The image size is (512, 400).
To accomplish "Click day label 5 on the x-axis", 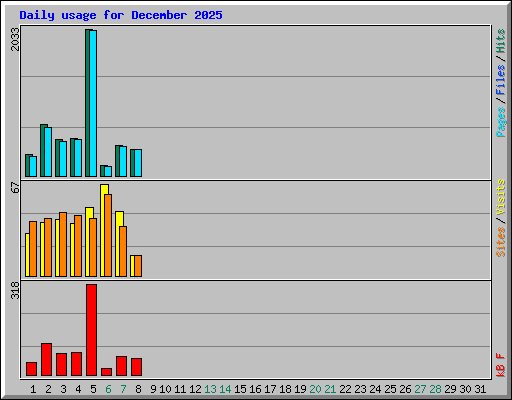I will [x=93, y=389].
